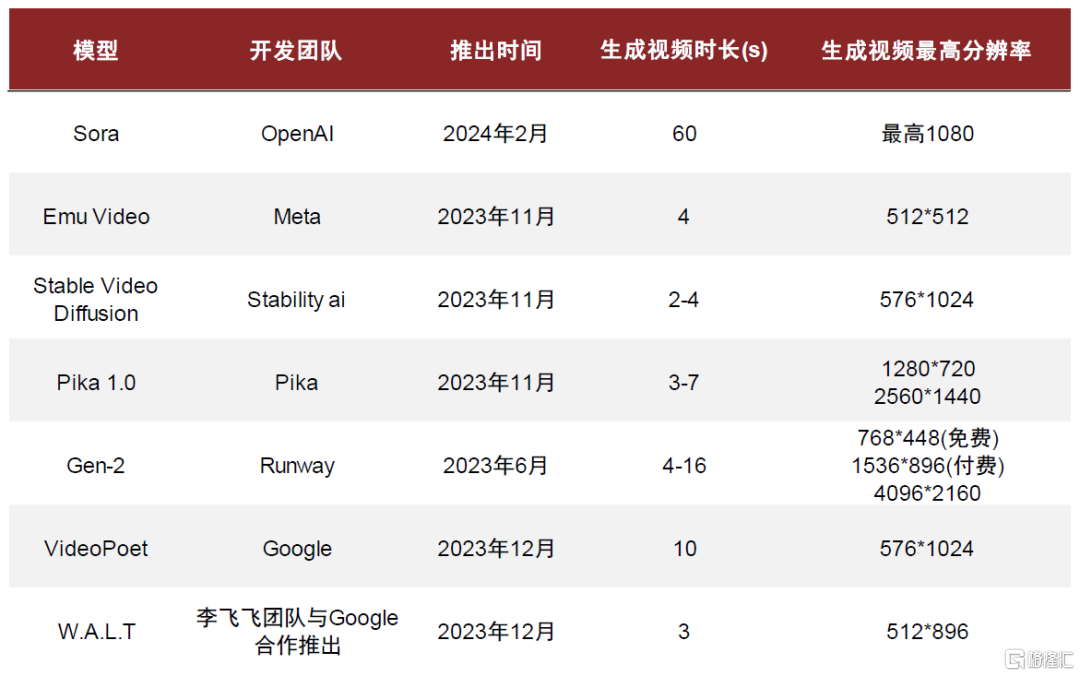This screenshot has width=1080, height=676.
Task: Click the 4-16 duration cell
Action: click(x=684, y=465)
